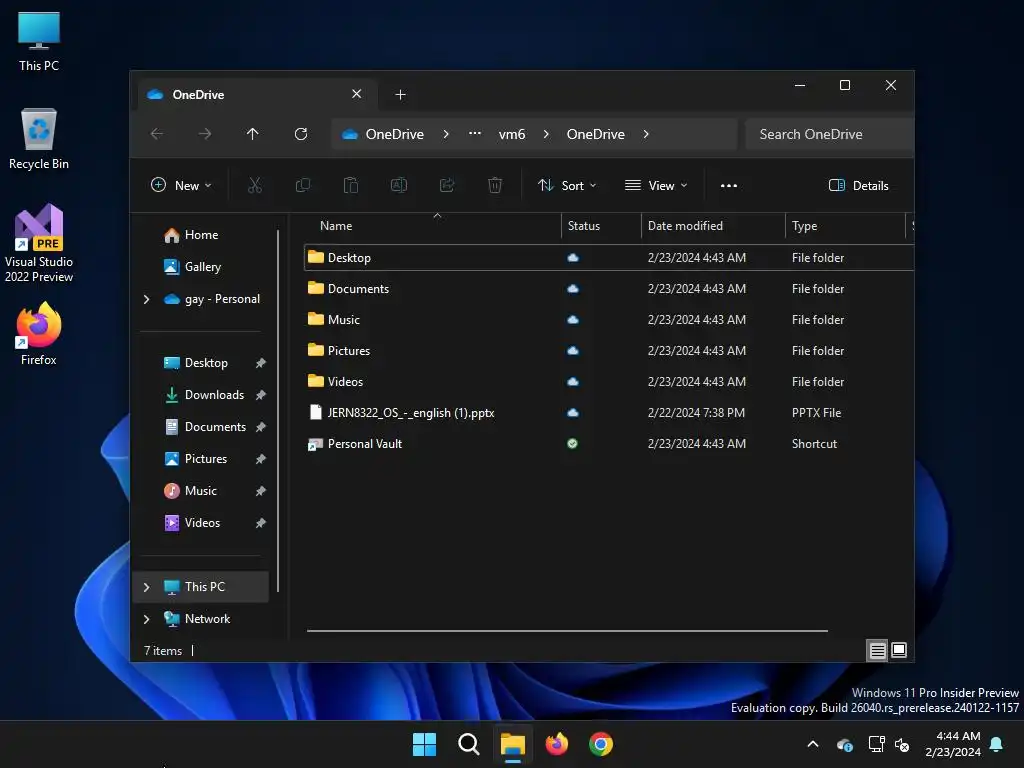
Task: Open pinned Documents in sidebar
Action: click(x=216, y=427)
